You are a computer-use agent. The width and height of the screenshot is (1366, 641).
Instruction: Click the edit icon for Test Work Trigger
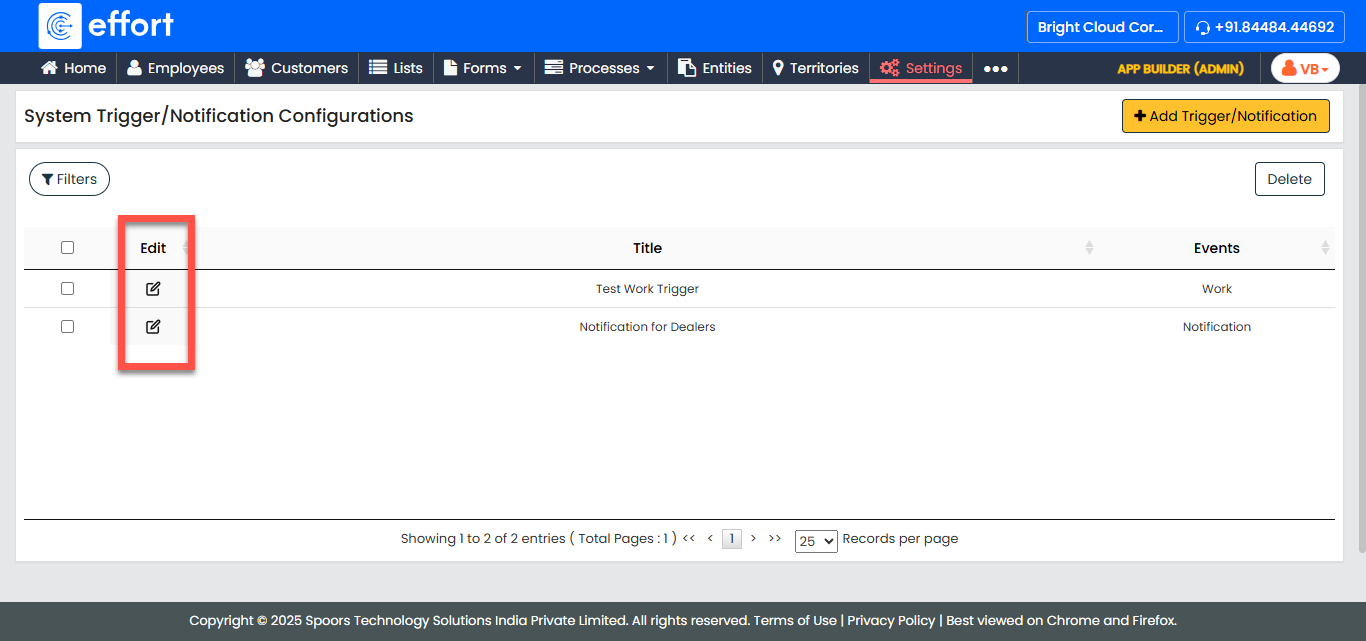pos(153,289)
